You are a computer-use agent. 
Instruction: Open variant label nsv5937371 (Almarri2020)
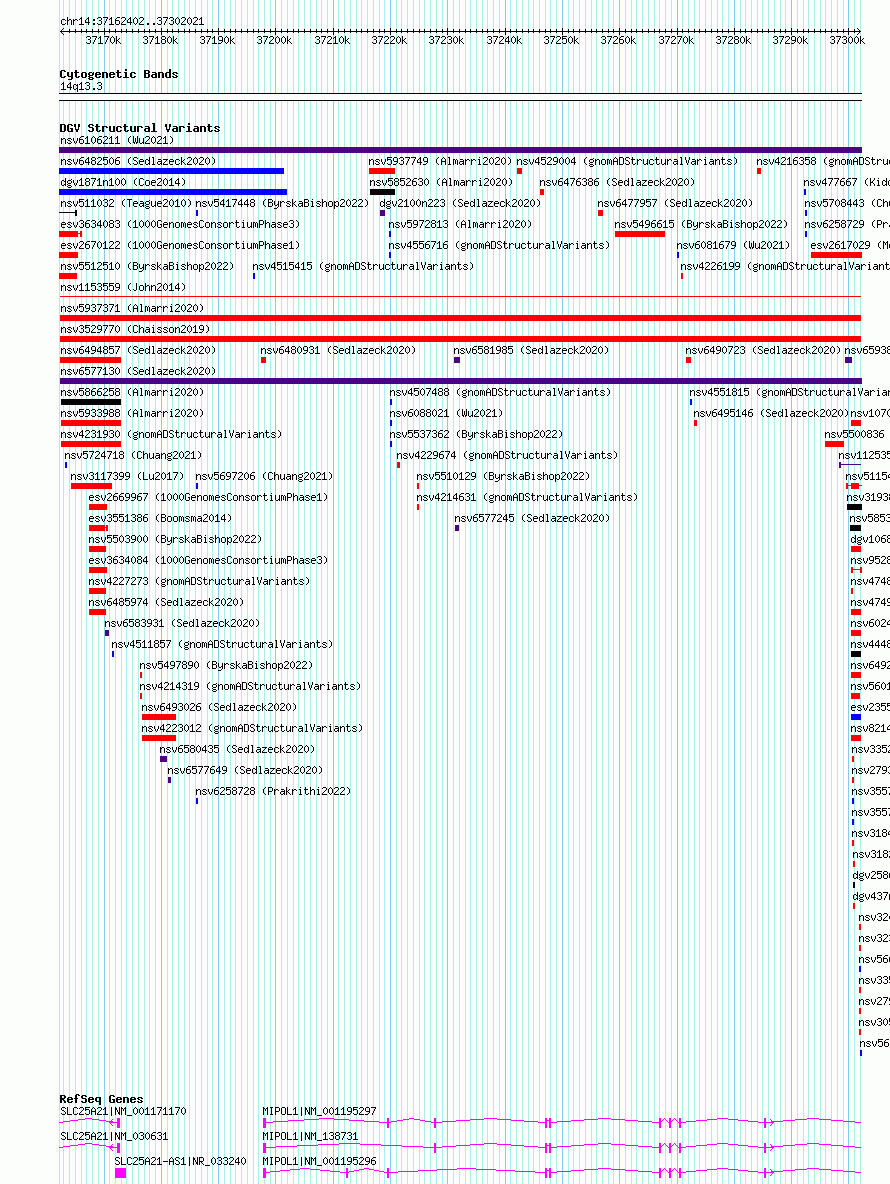(132, 309)
